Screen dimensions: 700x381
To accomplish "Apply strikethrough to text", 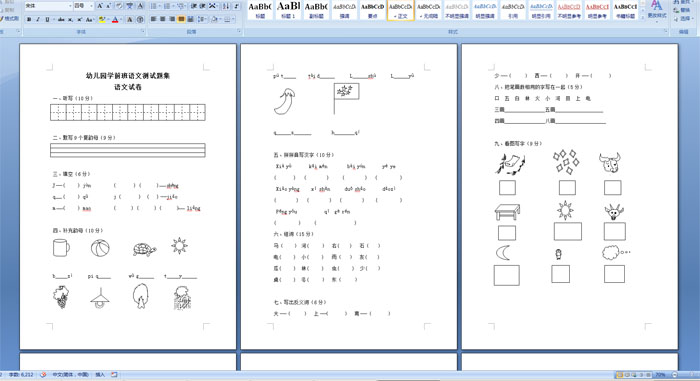I will pos(61,20).
